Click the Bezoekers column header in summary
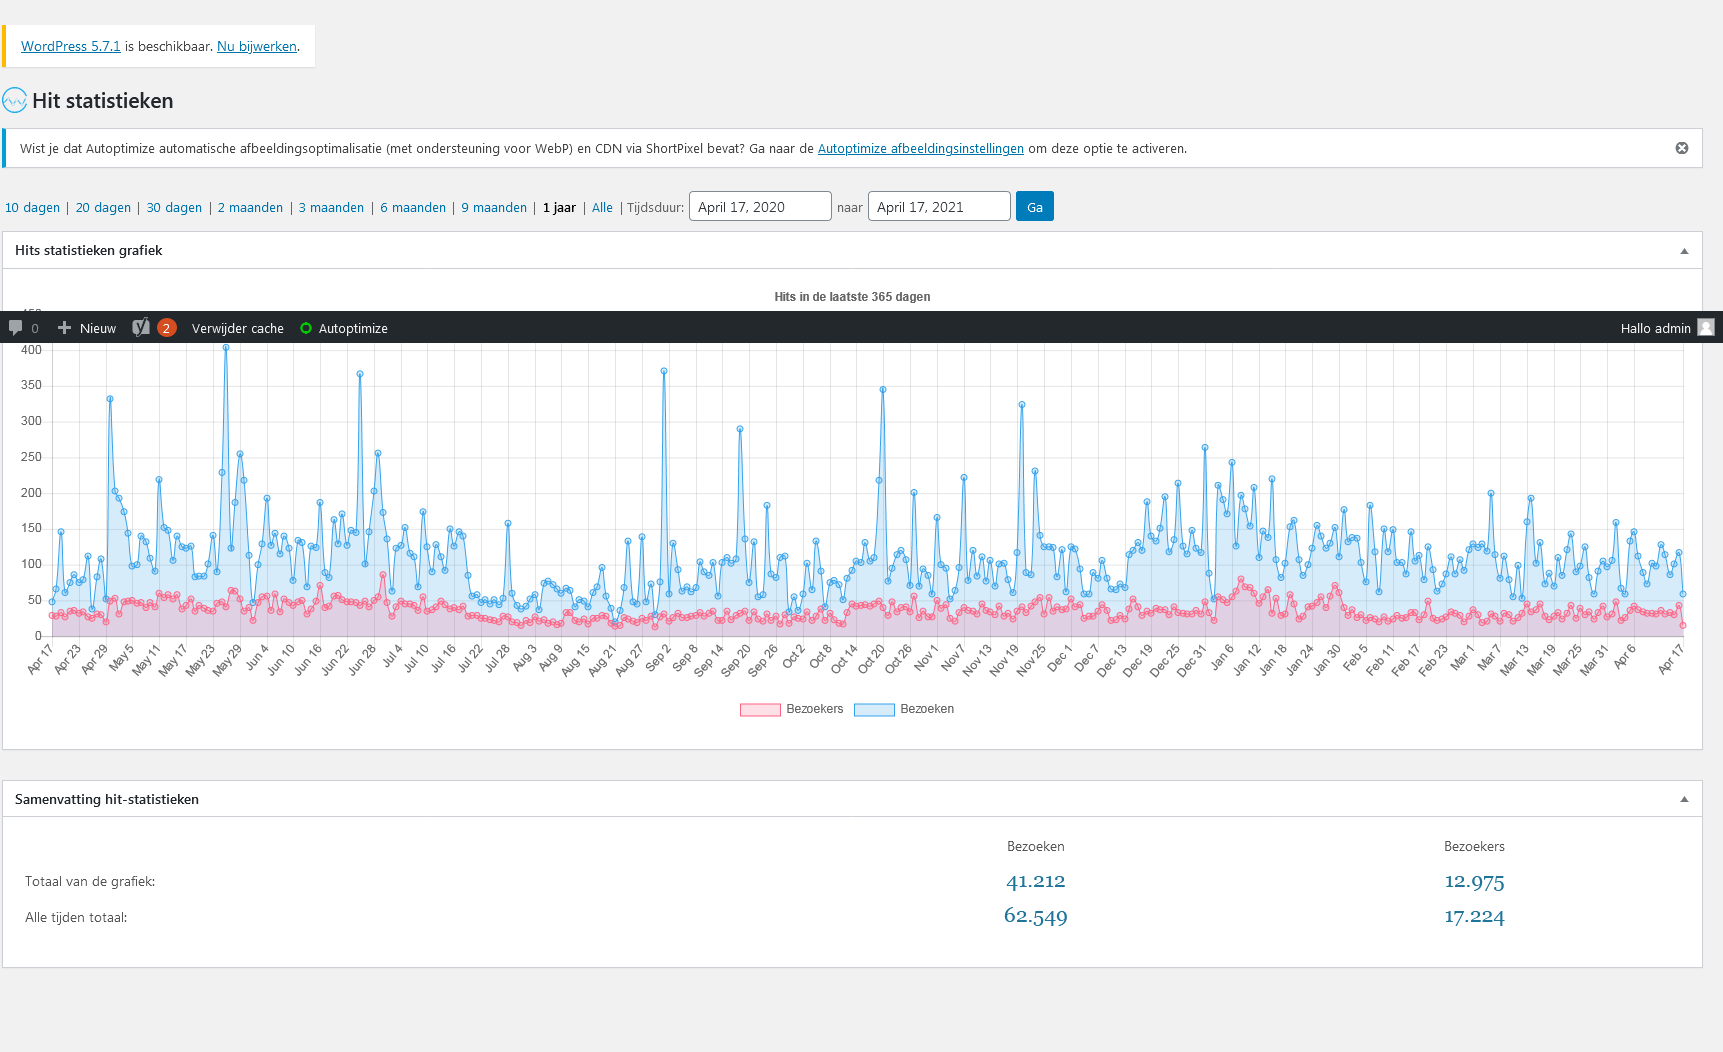Image resolution: width=1723 pixels, height=1052 pixels. point(1474,847)
